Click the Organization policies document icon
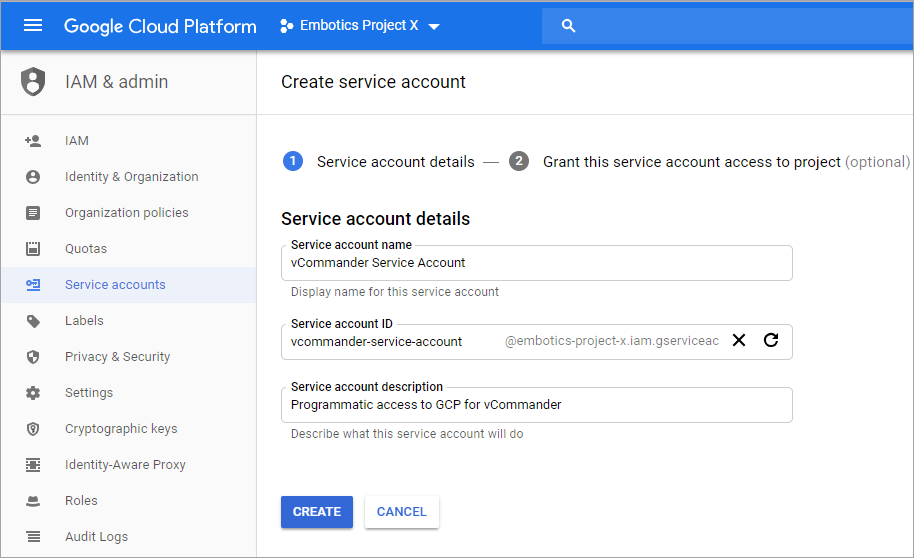The width and height of the screenshot is (914, 558). [33, 213]
